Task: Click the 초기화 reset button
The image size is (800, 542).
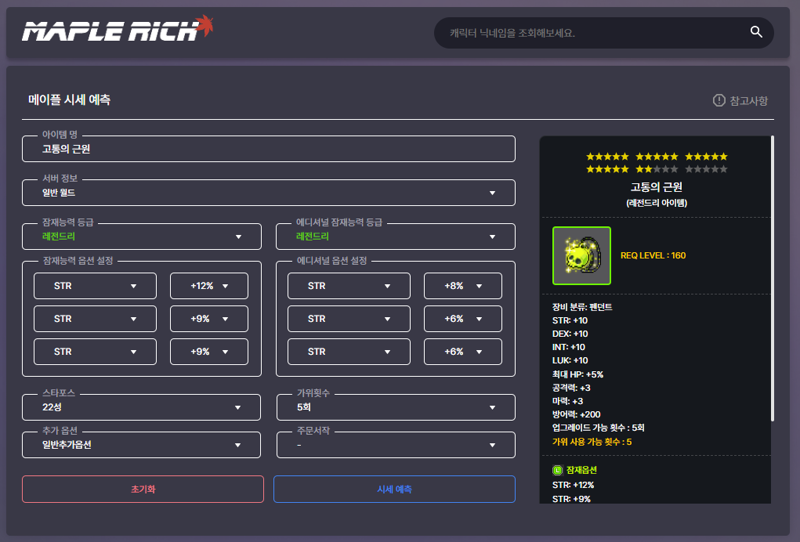Action: tap(143, 489)
